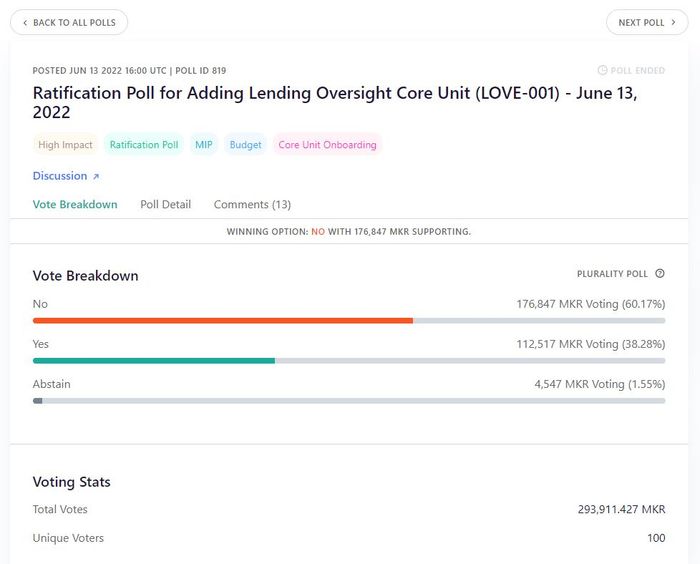Click the right chevron in Next Poll
The width and height of the screenshot is (700, 564).
(x=674, y=22)
